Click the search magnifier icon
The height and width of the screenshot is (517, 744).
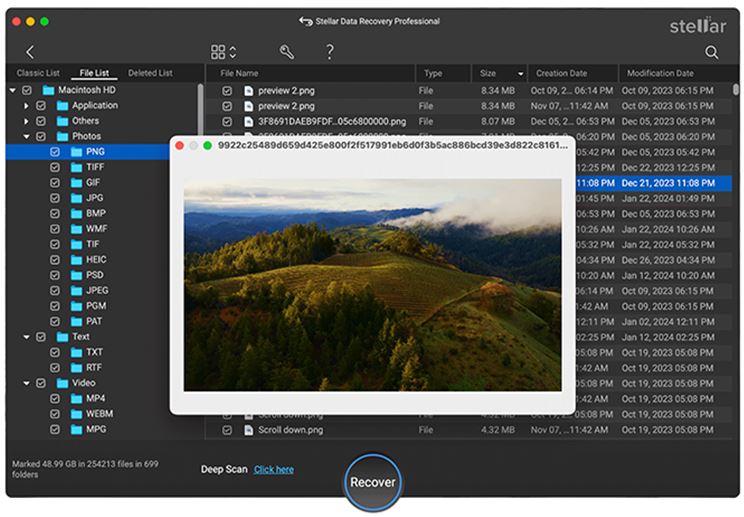[712, 52]
